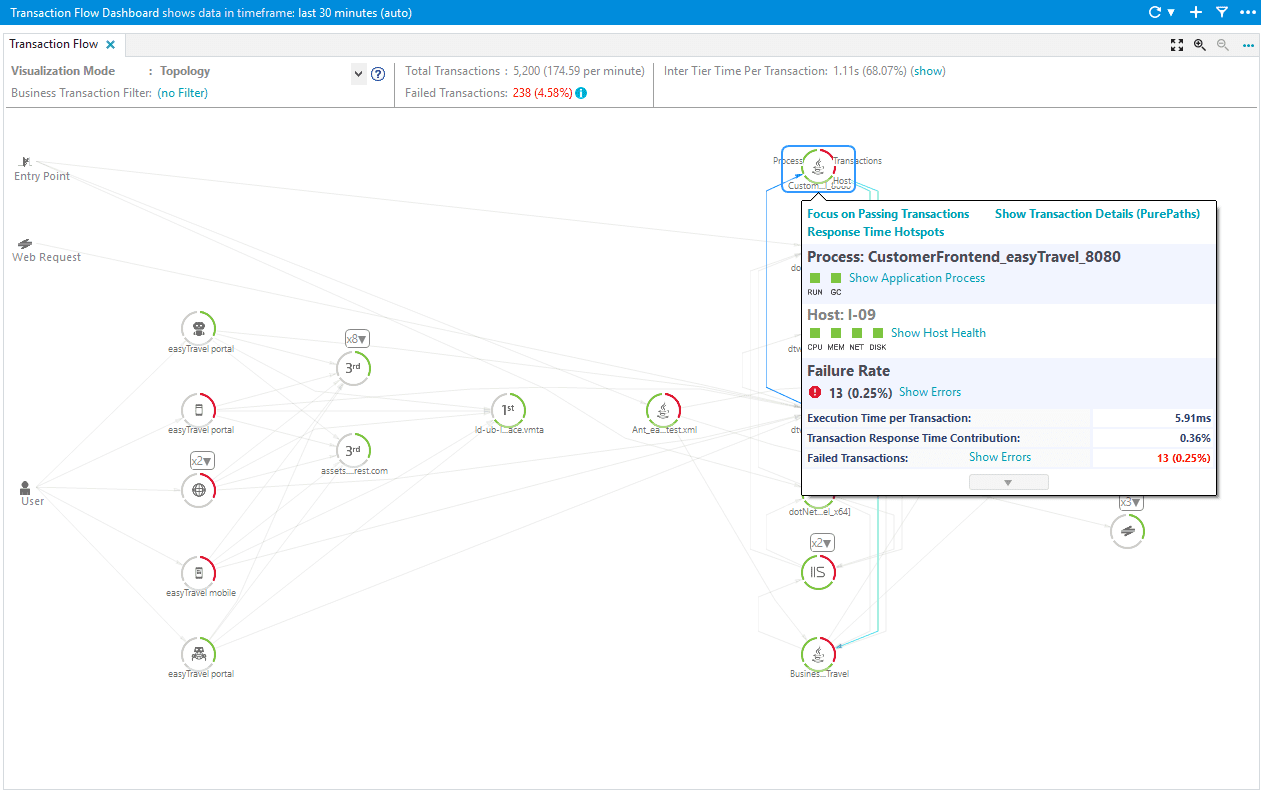Click the fit-to-screen expand icon
The height and width of the screenshot is (790, 1261).
tap(1177, 45)
